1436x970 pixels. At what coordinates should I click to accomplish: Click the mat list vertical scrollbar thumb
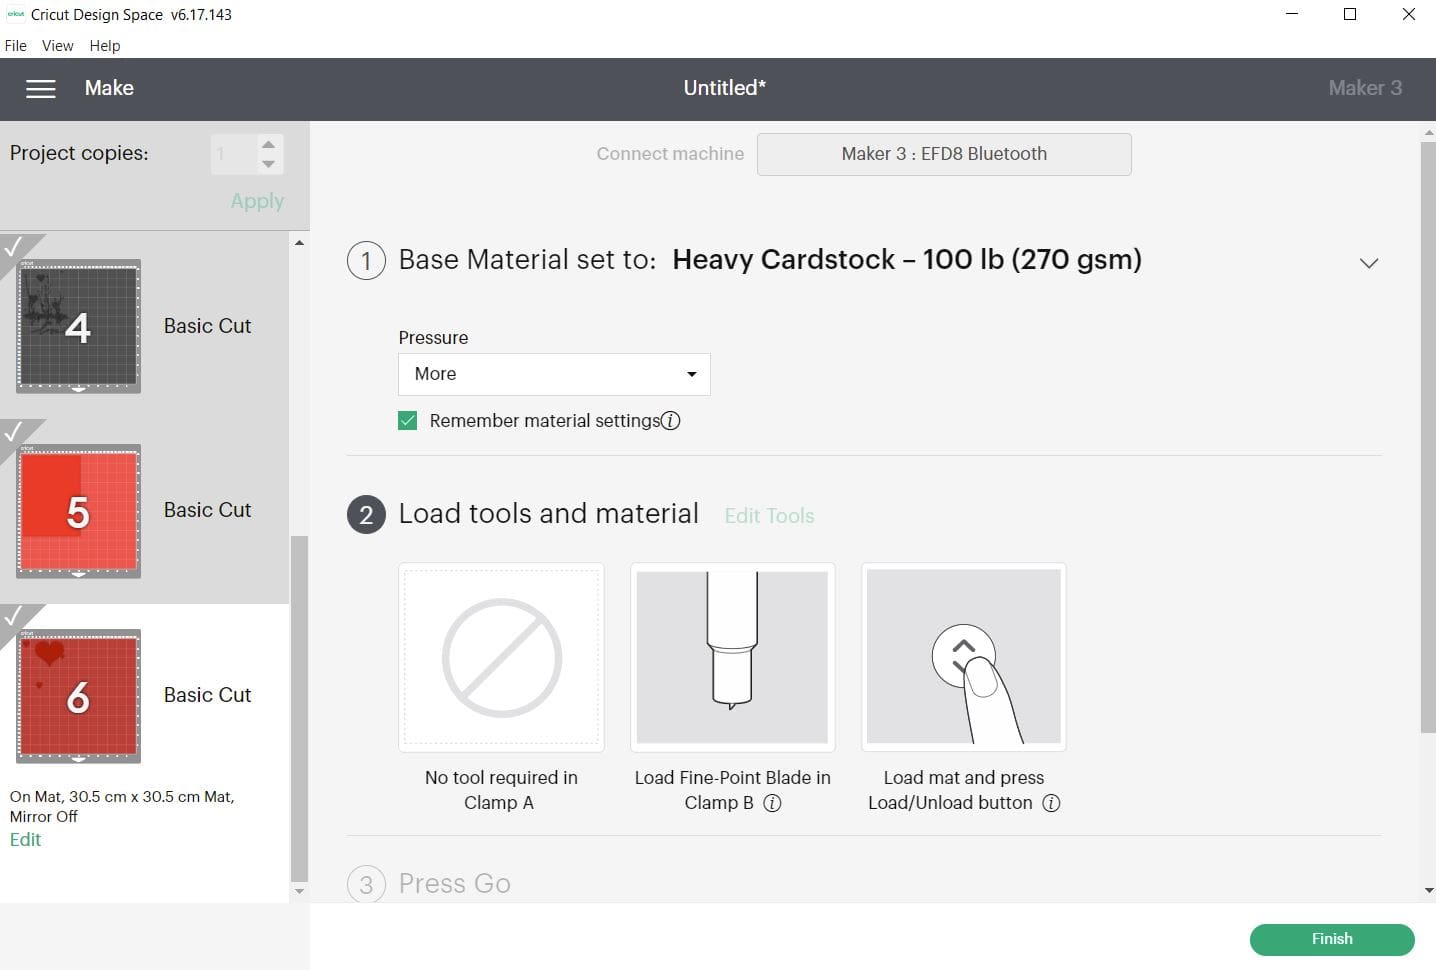click(x=299, y=708)
